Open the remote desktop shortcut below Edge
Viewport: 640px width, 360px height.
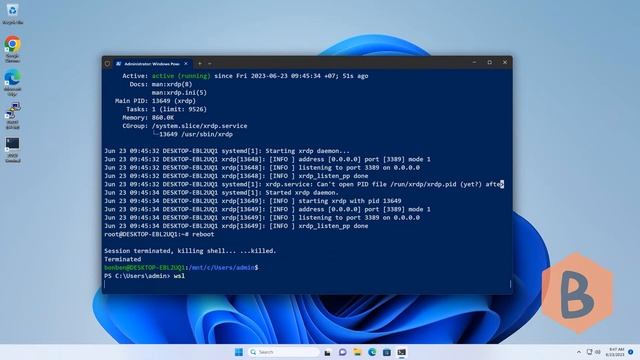pos(12,116)
